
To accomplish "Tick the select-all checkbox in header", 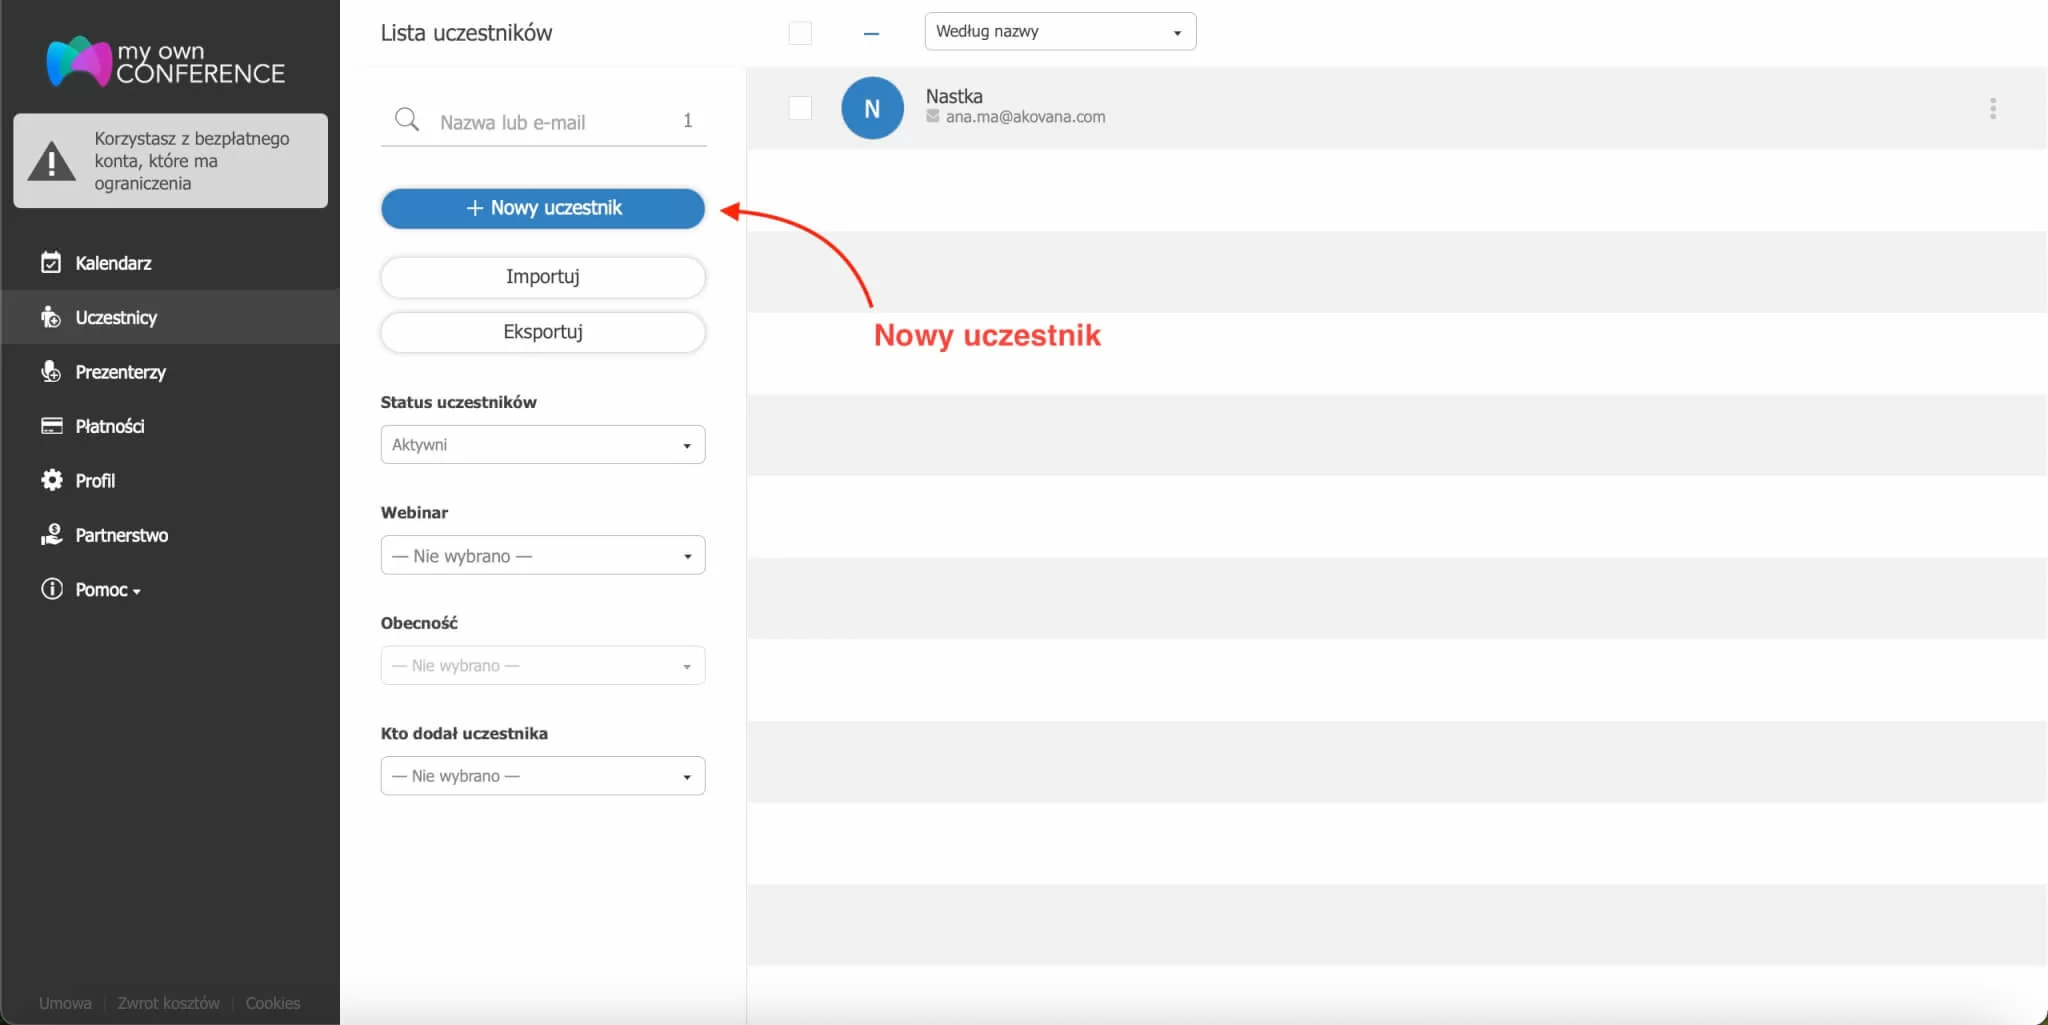I will tap(800, 33).
